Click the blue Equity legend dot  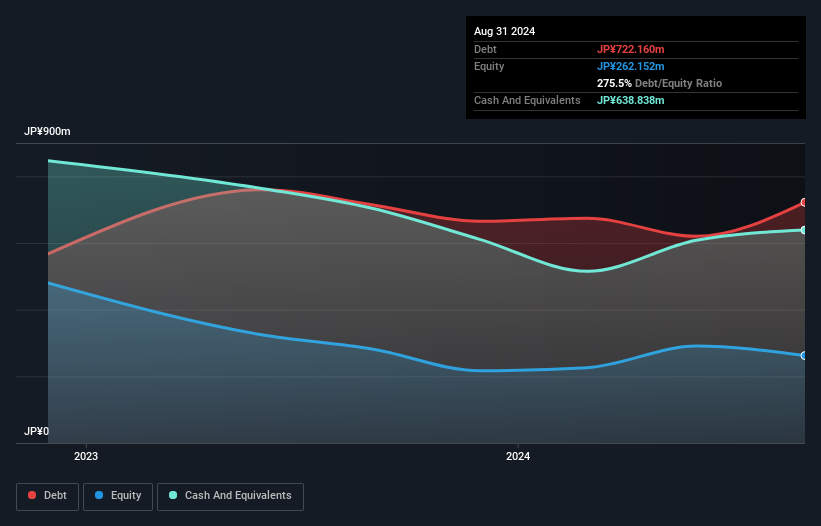pyautogui.click(x=99, y=495)
